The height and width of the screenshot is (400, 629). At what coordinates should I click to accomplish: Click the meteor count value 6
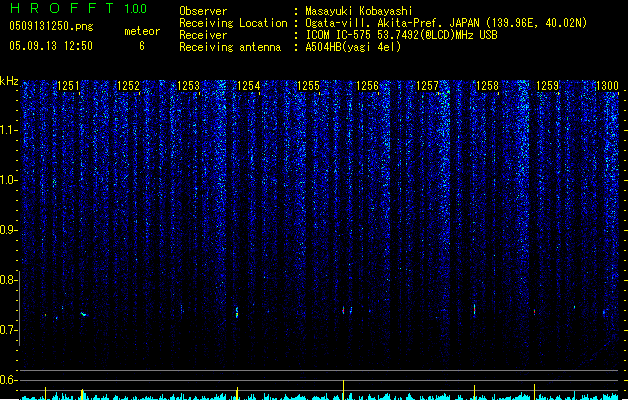coord(142,46)
